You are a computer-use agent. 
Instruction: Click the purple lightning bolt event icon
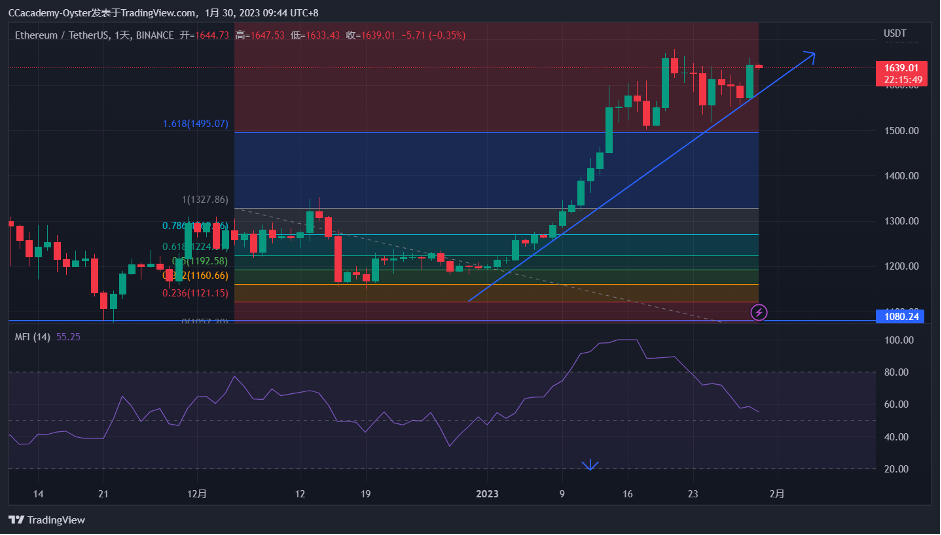[759, 312]
